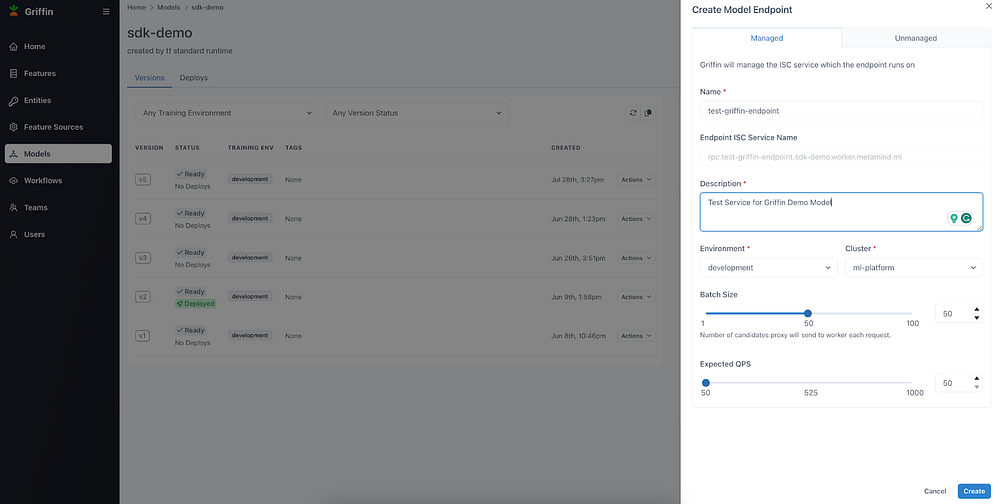The image size is (1000, 504).
Task: Click the Expected QPS slider handle
Action: tap(705, 383)
